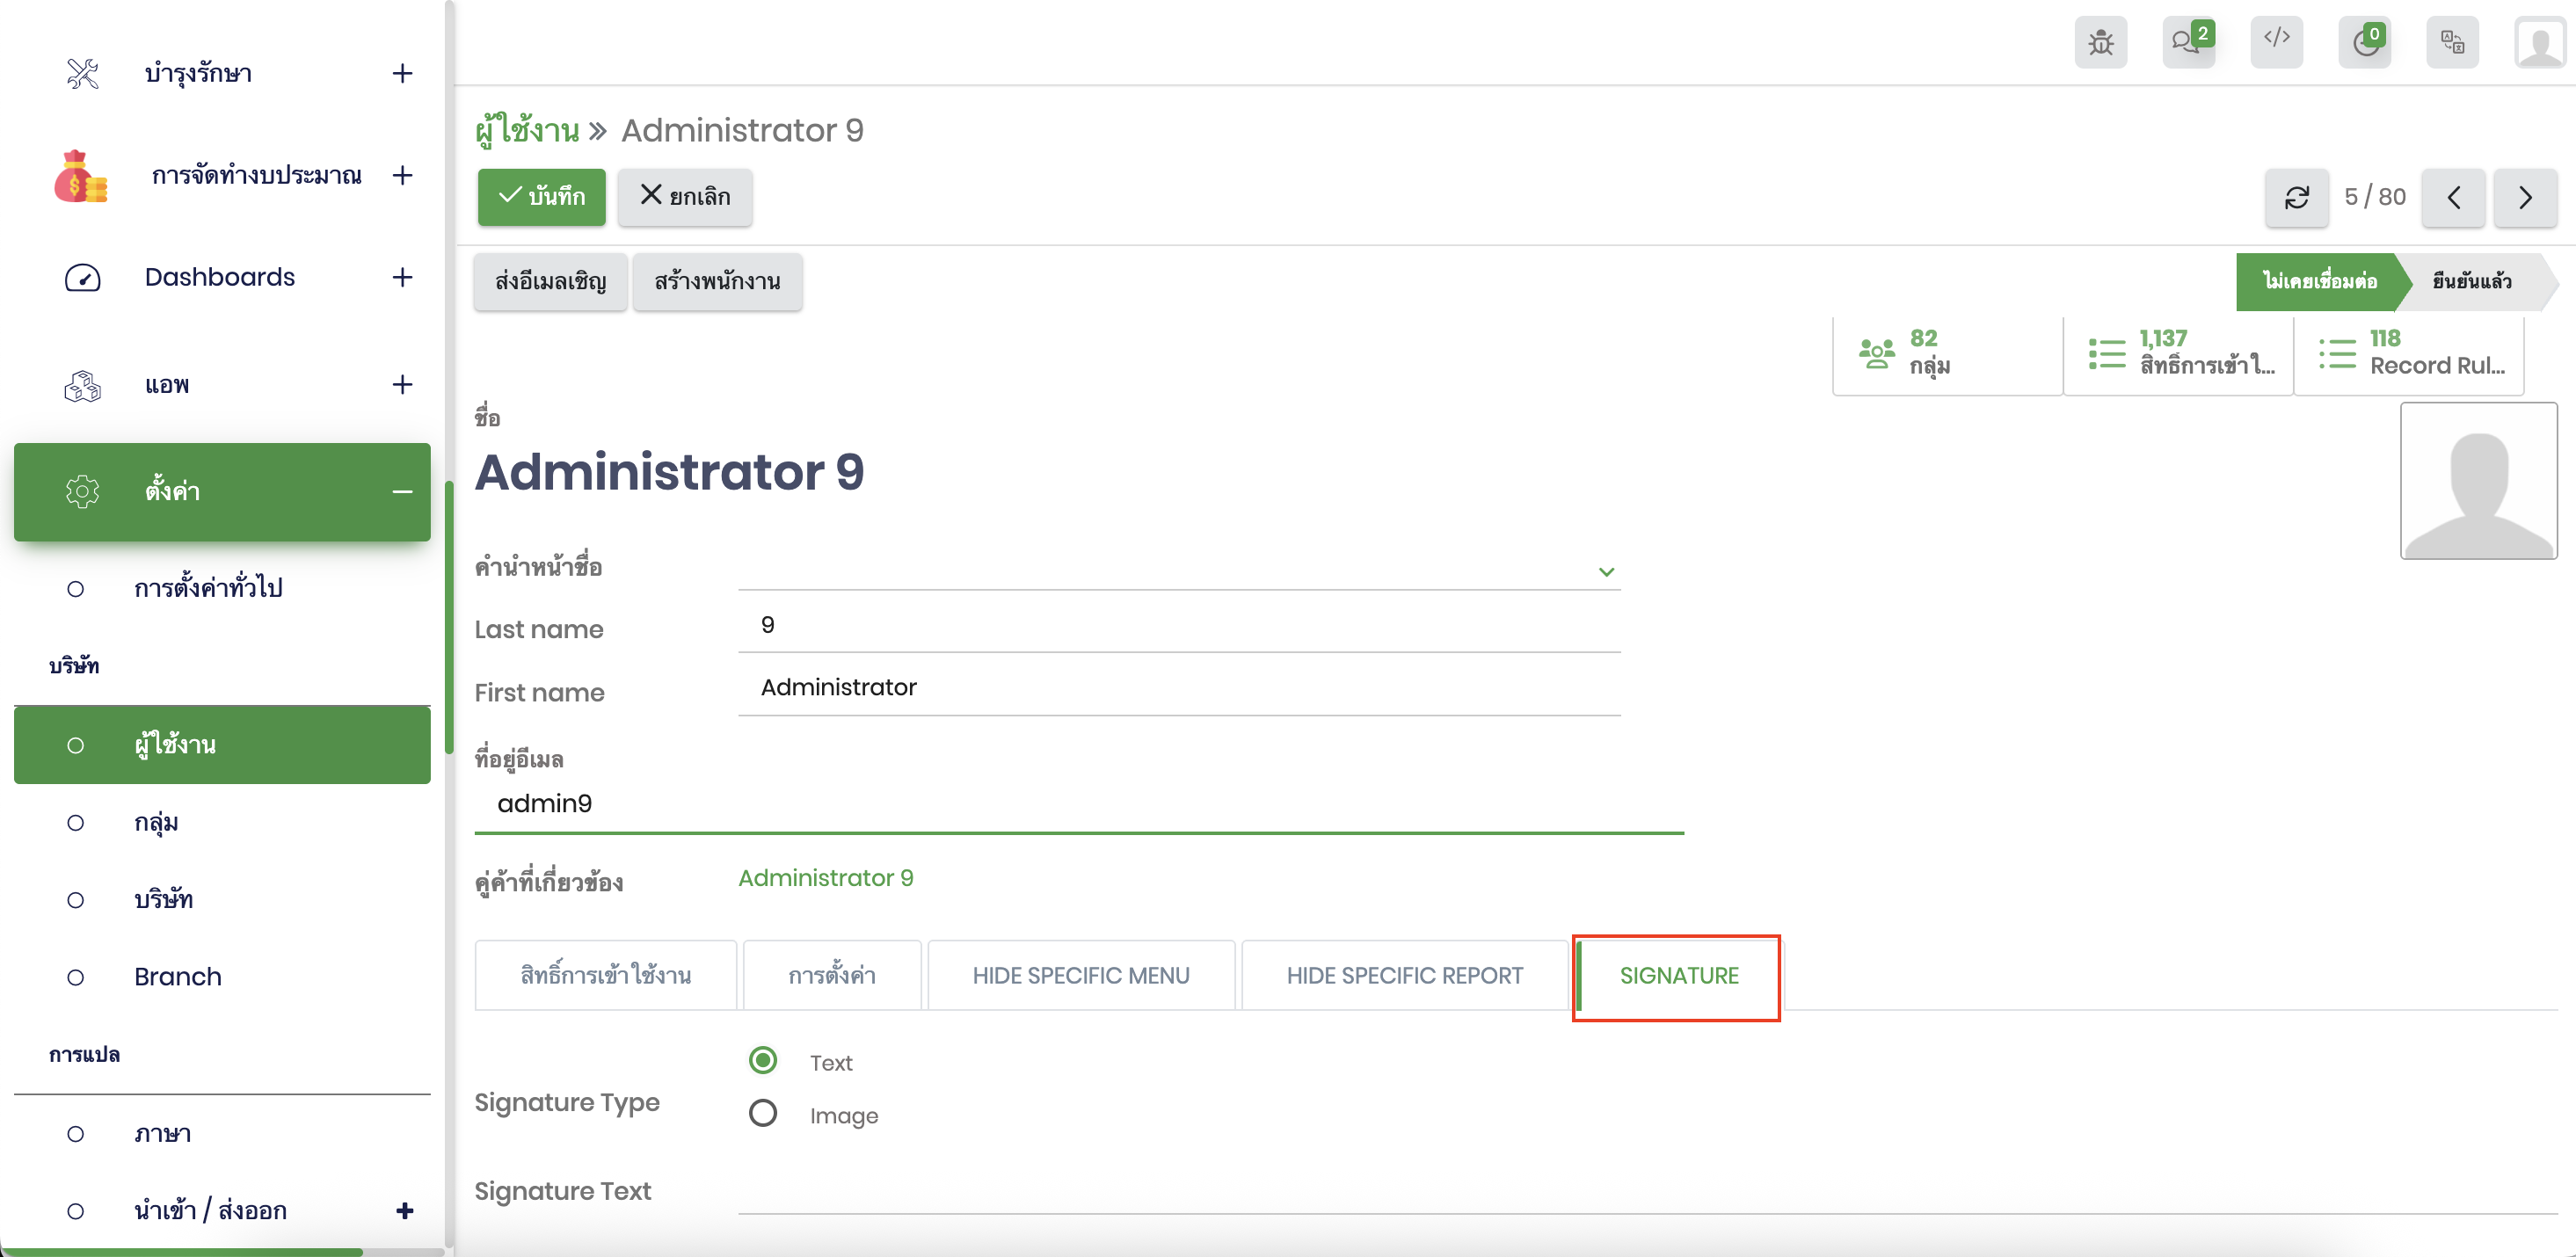Open the คำนำหน้าชื่อ dropdown
The image size is (2576, 1257).
1178,570
